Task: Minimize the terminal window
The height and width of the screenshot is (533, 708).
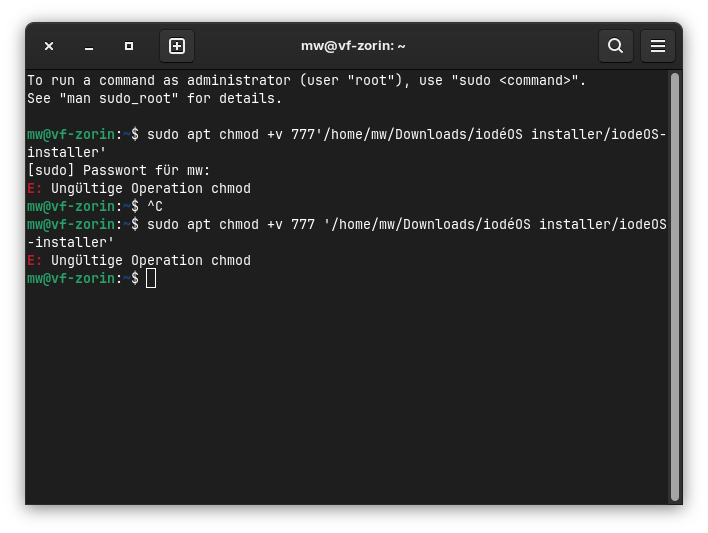Action: 89,46
